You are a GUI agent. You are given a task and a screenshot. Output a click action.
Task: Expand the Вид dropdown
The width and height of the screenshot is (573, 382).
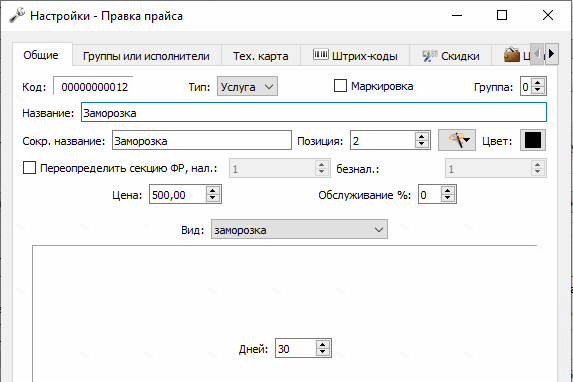point(299,230)
